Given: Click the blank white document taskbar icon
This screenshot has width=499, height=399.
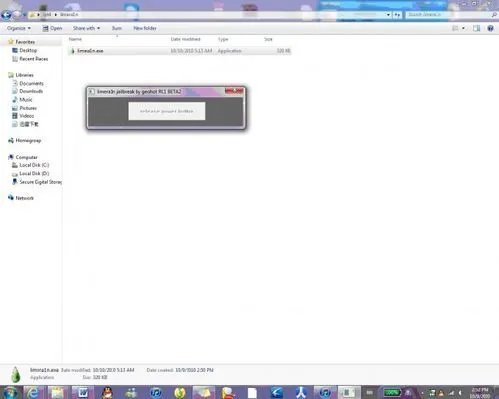Looking at the screenshot, I should click(252, 392).
